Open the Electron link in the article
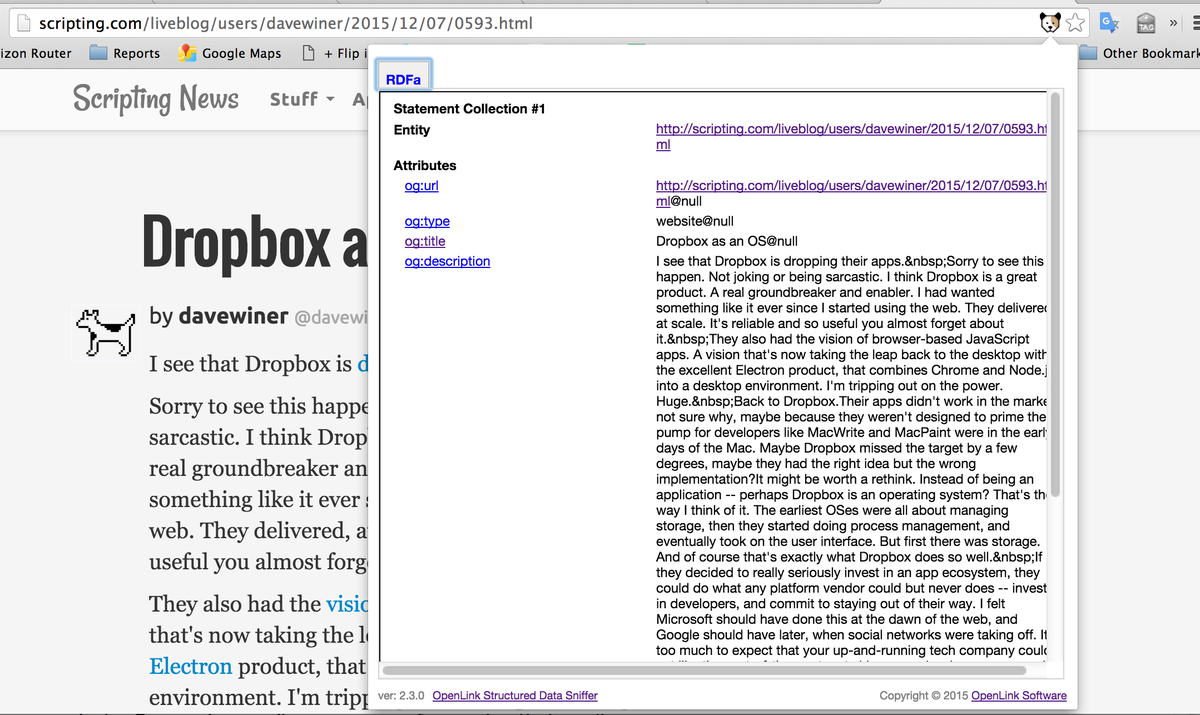1200x715 pixels. click(190, 666)
